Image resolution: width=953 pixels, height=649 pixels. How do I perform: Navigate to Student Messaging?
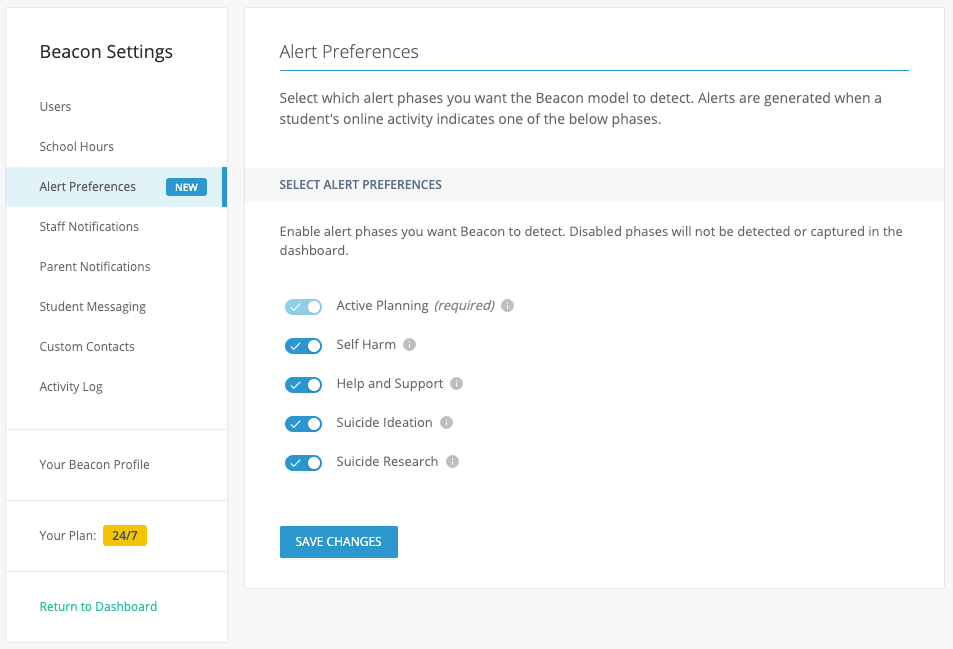point(92,307)
